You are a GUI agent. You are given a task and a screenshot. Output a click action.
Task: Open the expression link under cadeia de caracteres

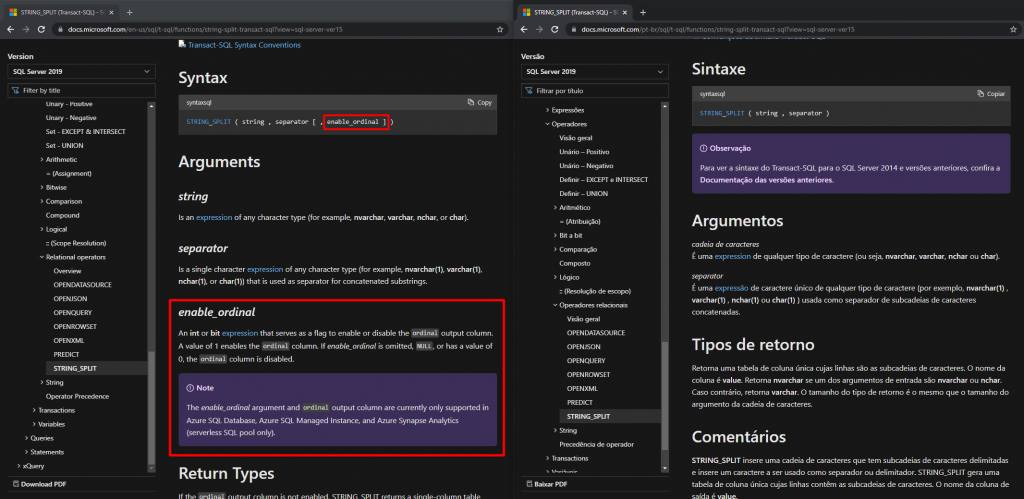pos(733,257)
